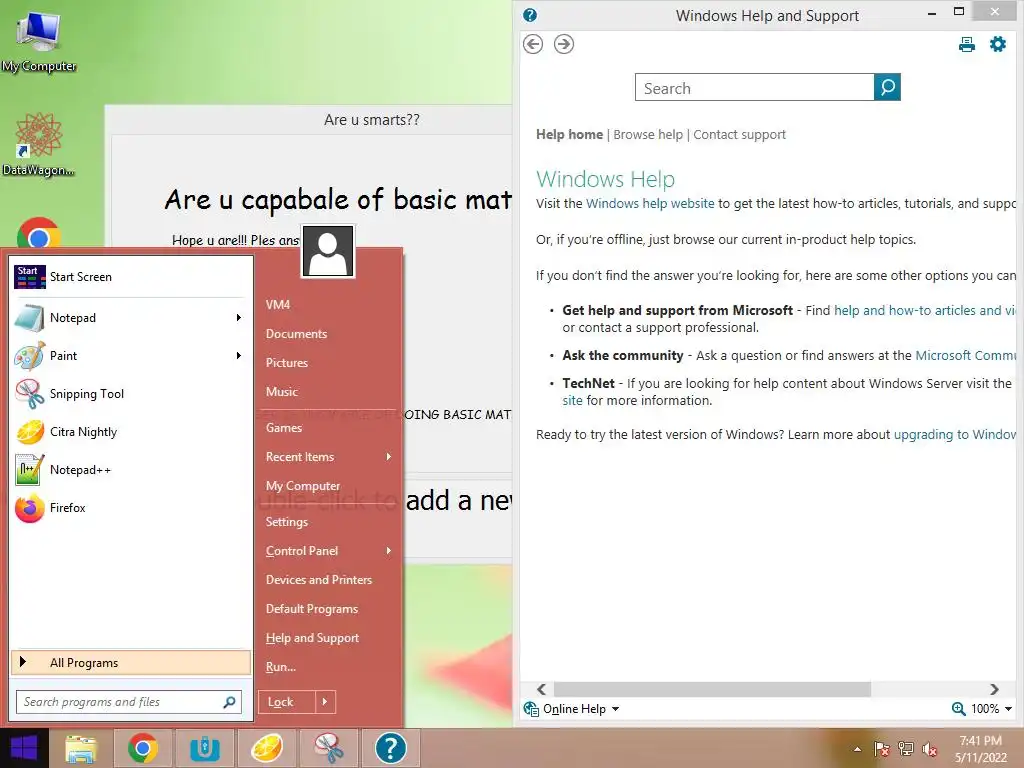Open the blue U app in taskbar
The height and width of the screenshot is (768, 1024).
click(204, 748)
